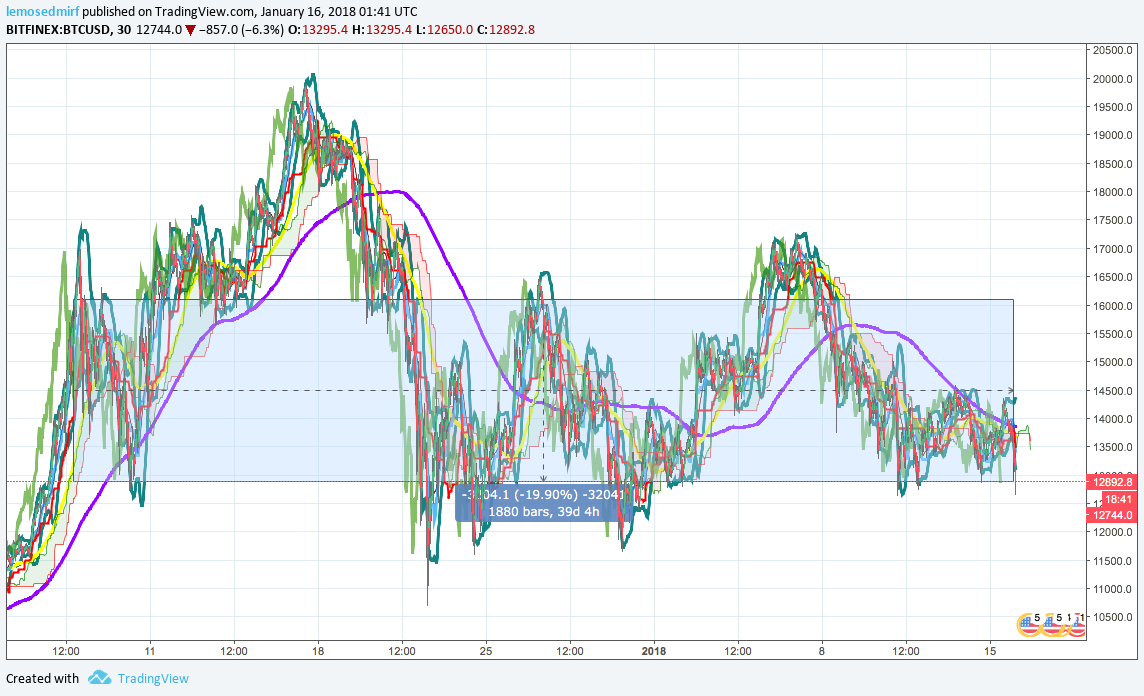Click the 14500.0 price axis label
1144x696 pixels.
click(1112, 391)
